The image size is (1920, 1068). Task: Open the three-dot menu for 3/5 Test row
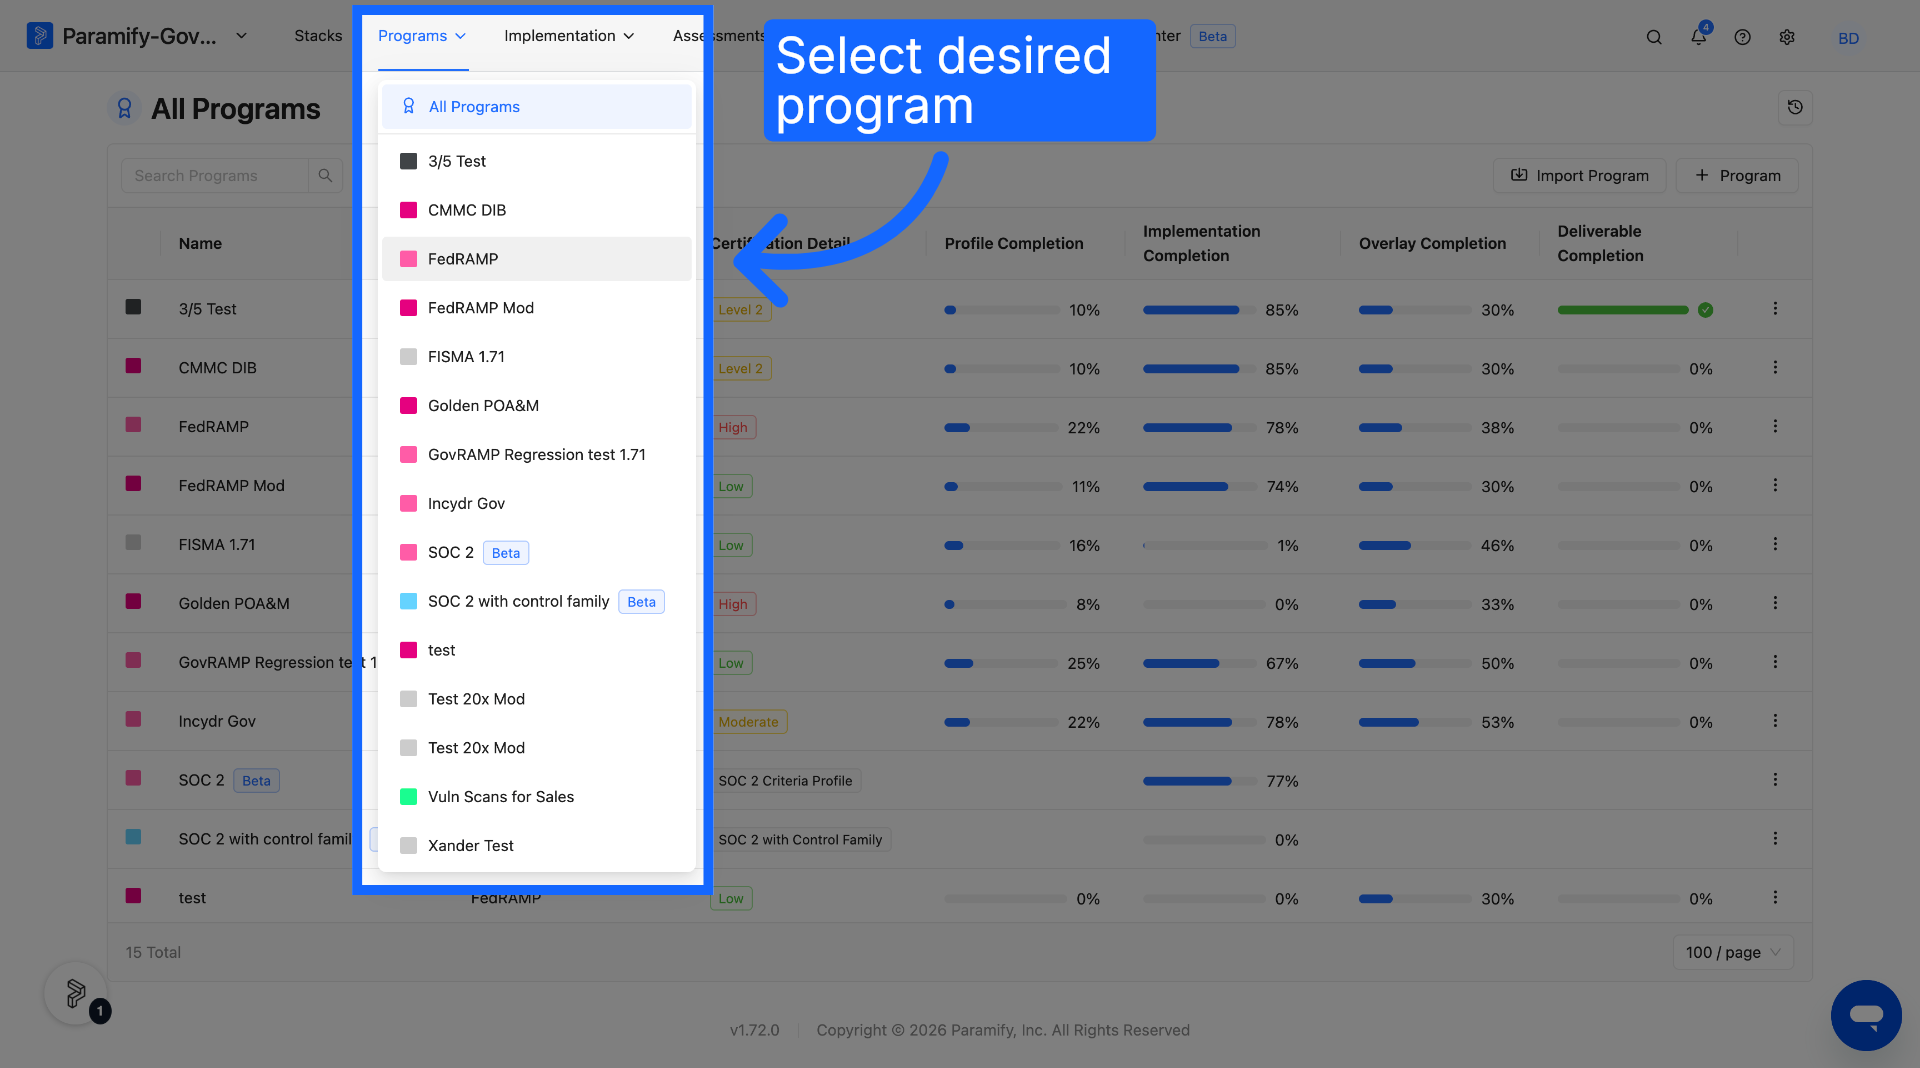tap(1775, 309)
